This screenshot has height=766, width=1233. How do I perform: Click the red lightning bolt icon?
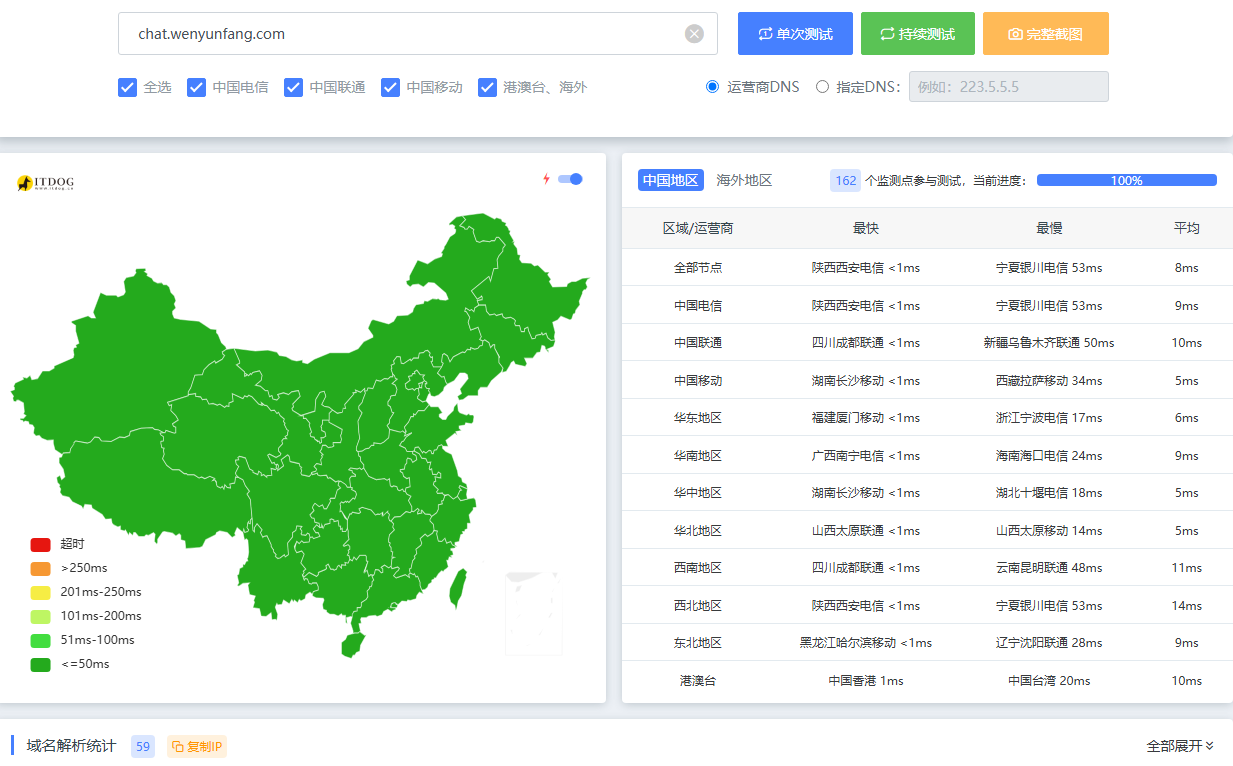(546, 179)
